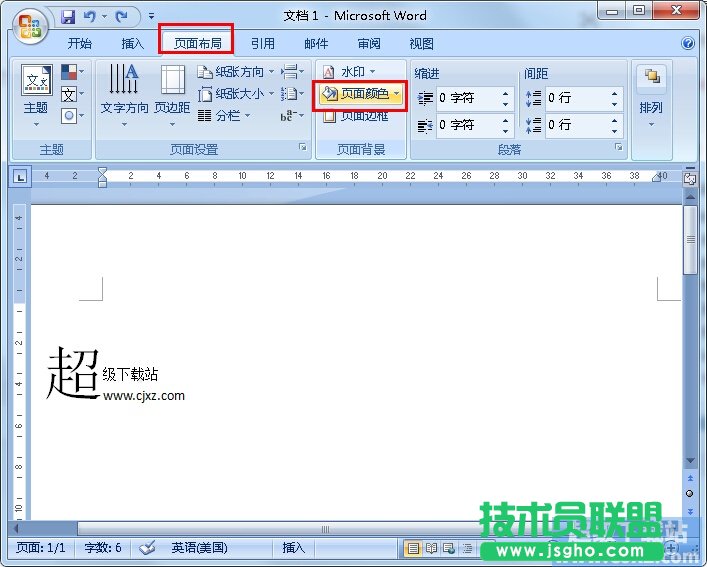
Task: Open the 页边距 margins tool
Action: pos(172,90)
